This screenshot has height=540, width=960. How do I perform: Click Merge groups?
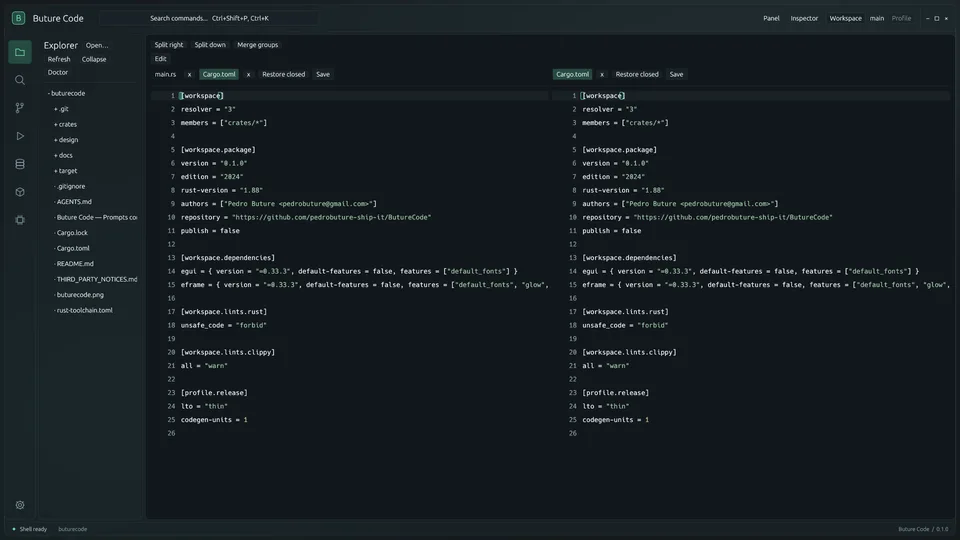(257, 45)
